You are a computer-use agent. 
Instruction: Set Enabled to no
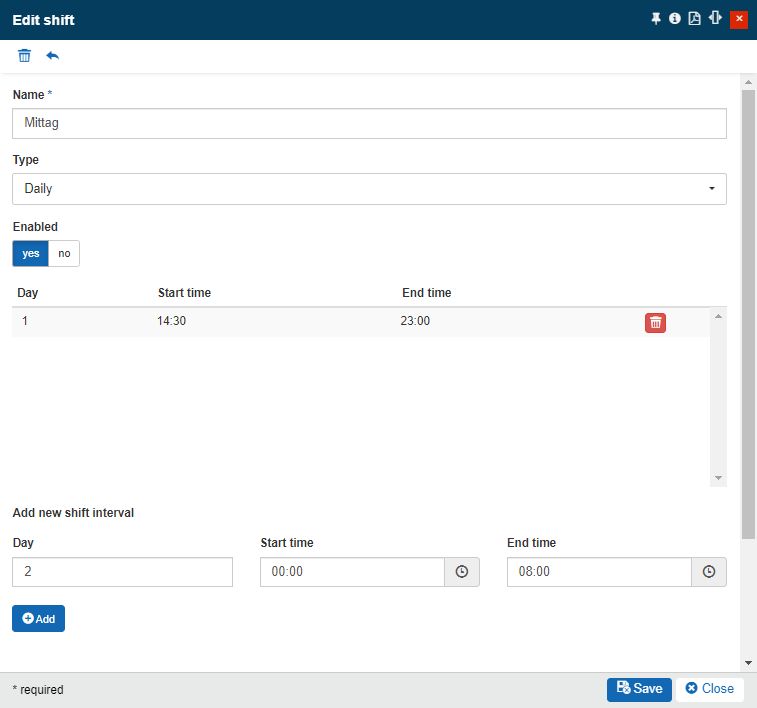[64, 254]
